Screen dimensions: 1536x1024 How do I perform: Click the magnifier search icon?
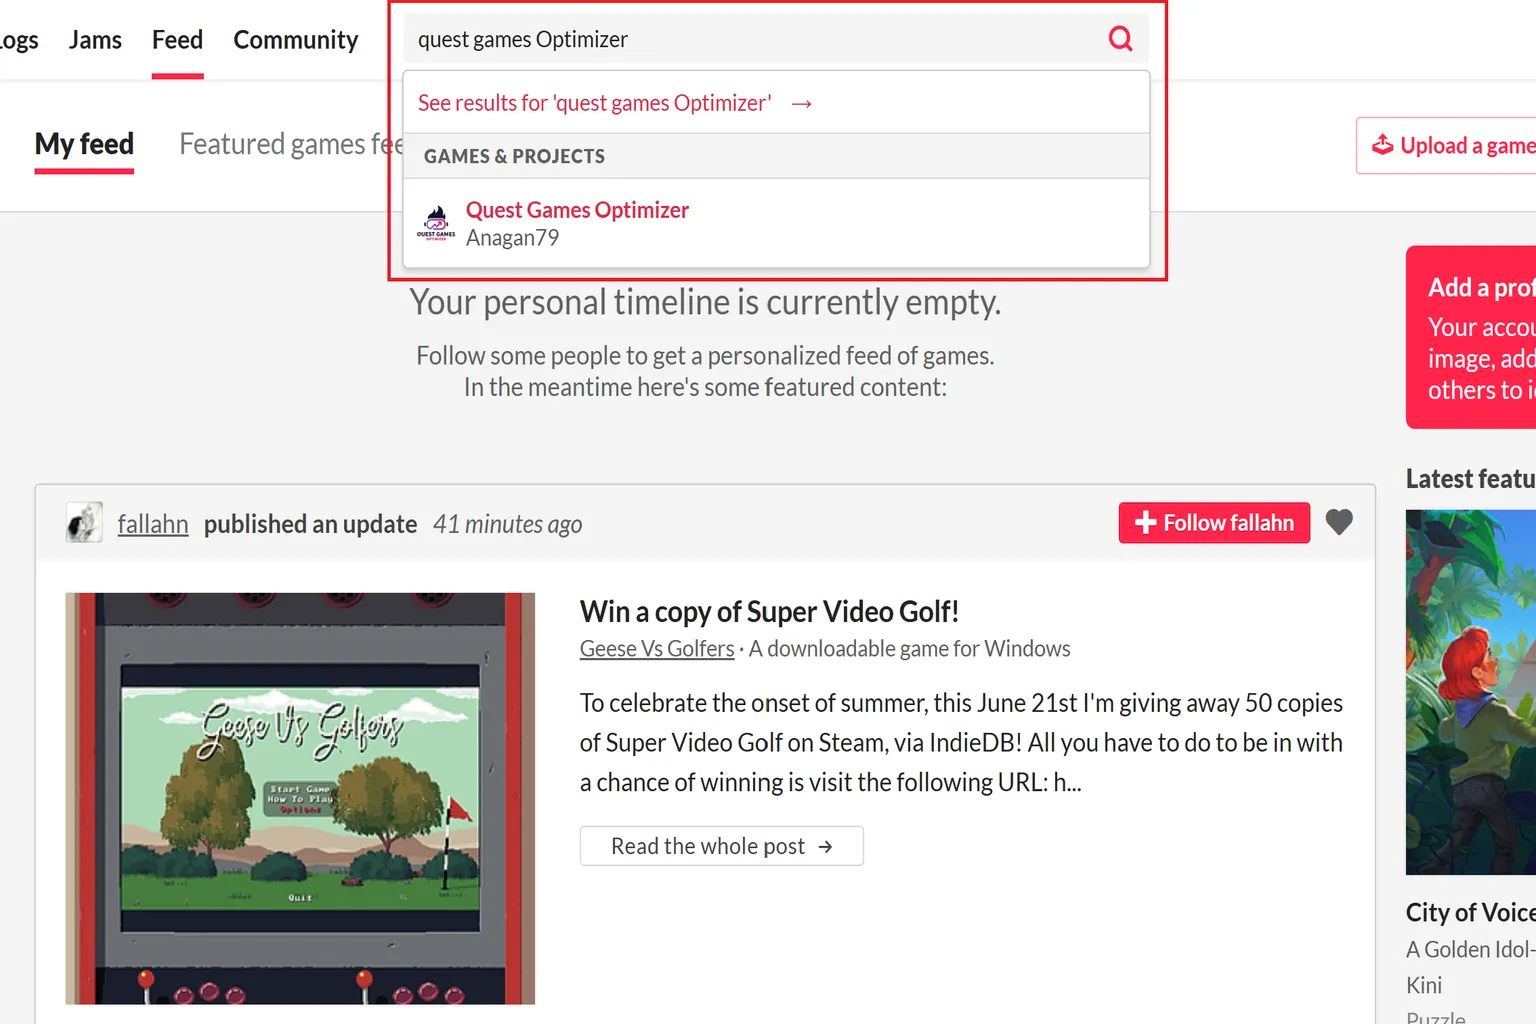tap(1121, 39)
